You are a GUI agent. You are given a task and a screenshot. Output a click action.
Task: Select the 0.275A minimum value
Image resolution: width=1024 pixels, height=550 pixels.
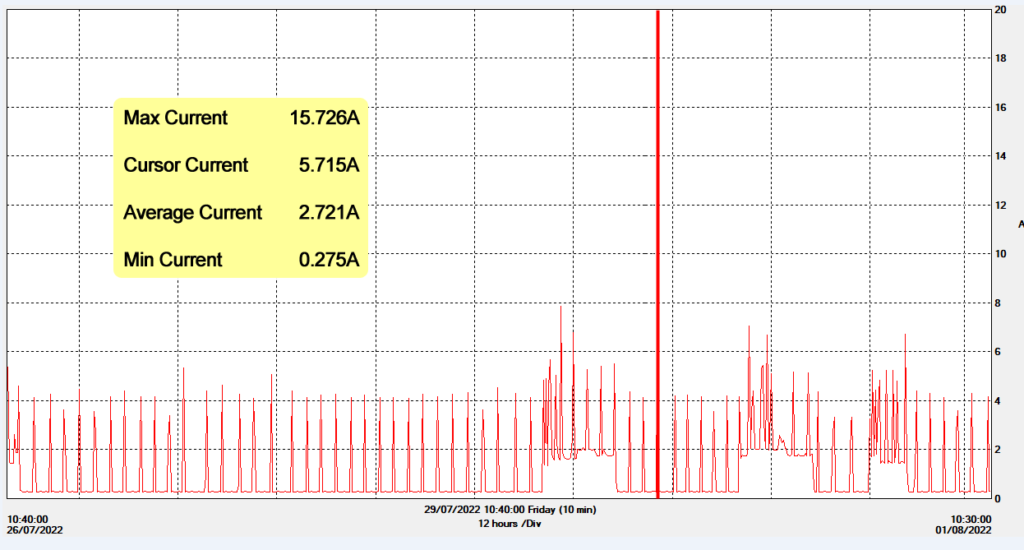point(328,261)
